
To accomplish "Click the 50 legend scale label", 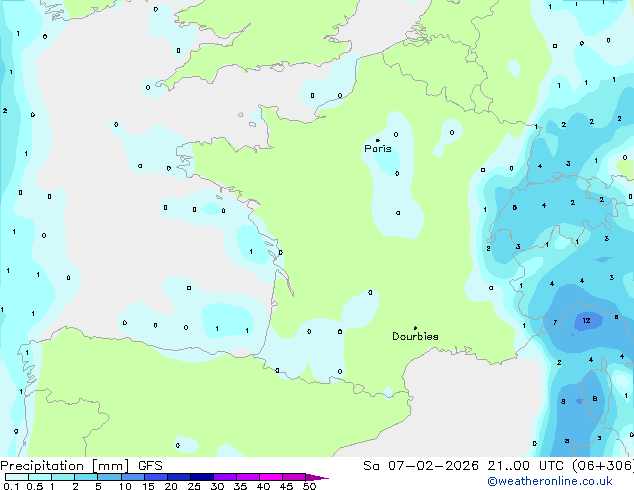I will pyautogui.click(x=309, y=486).
